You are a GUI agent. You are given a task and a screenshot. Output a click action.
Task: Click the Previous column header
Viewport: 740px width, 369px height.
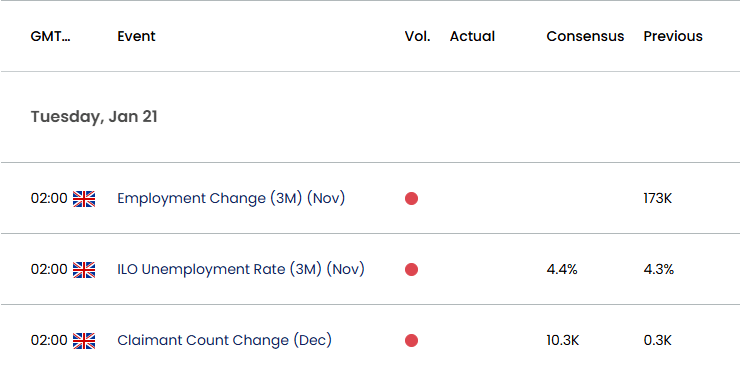click(673, 36)
